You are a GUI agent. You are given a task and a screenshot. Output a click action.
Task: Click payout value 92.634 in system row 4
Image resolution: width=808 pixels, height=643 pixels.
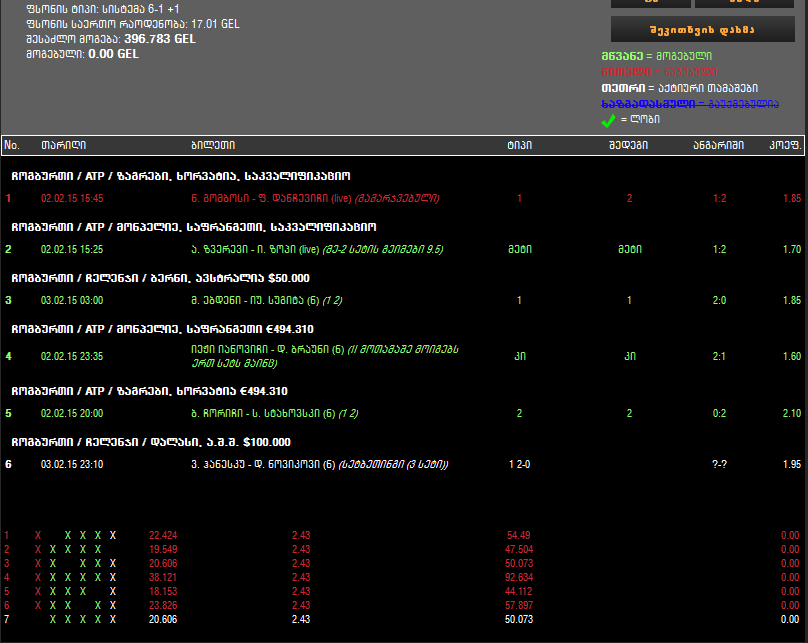click(519, 577)
